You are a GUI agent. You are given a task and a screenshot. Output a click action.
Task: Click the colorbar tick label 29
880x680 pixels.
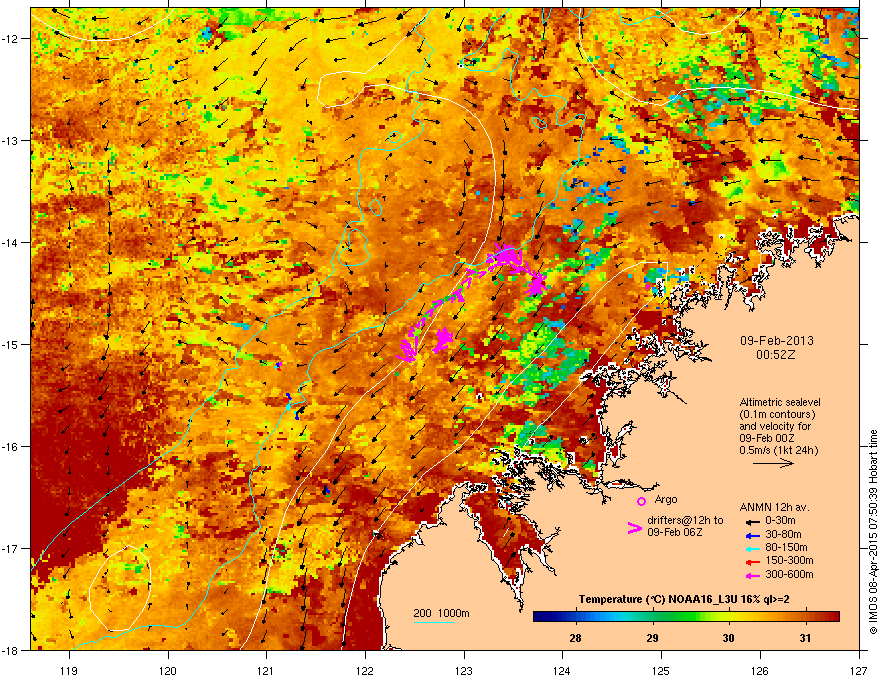pyautogui.click(x=652, y=638)
